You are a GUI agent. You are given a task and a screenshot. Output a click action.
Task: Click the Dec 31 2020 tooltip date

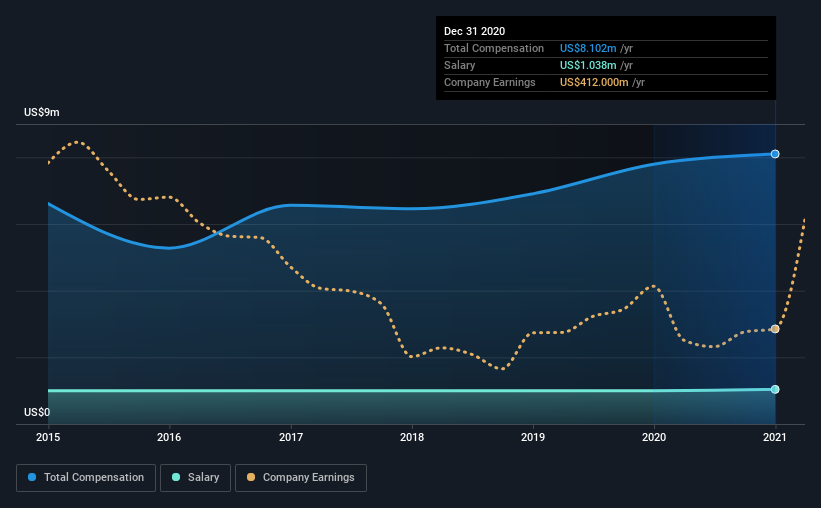[x=474, y=31]
